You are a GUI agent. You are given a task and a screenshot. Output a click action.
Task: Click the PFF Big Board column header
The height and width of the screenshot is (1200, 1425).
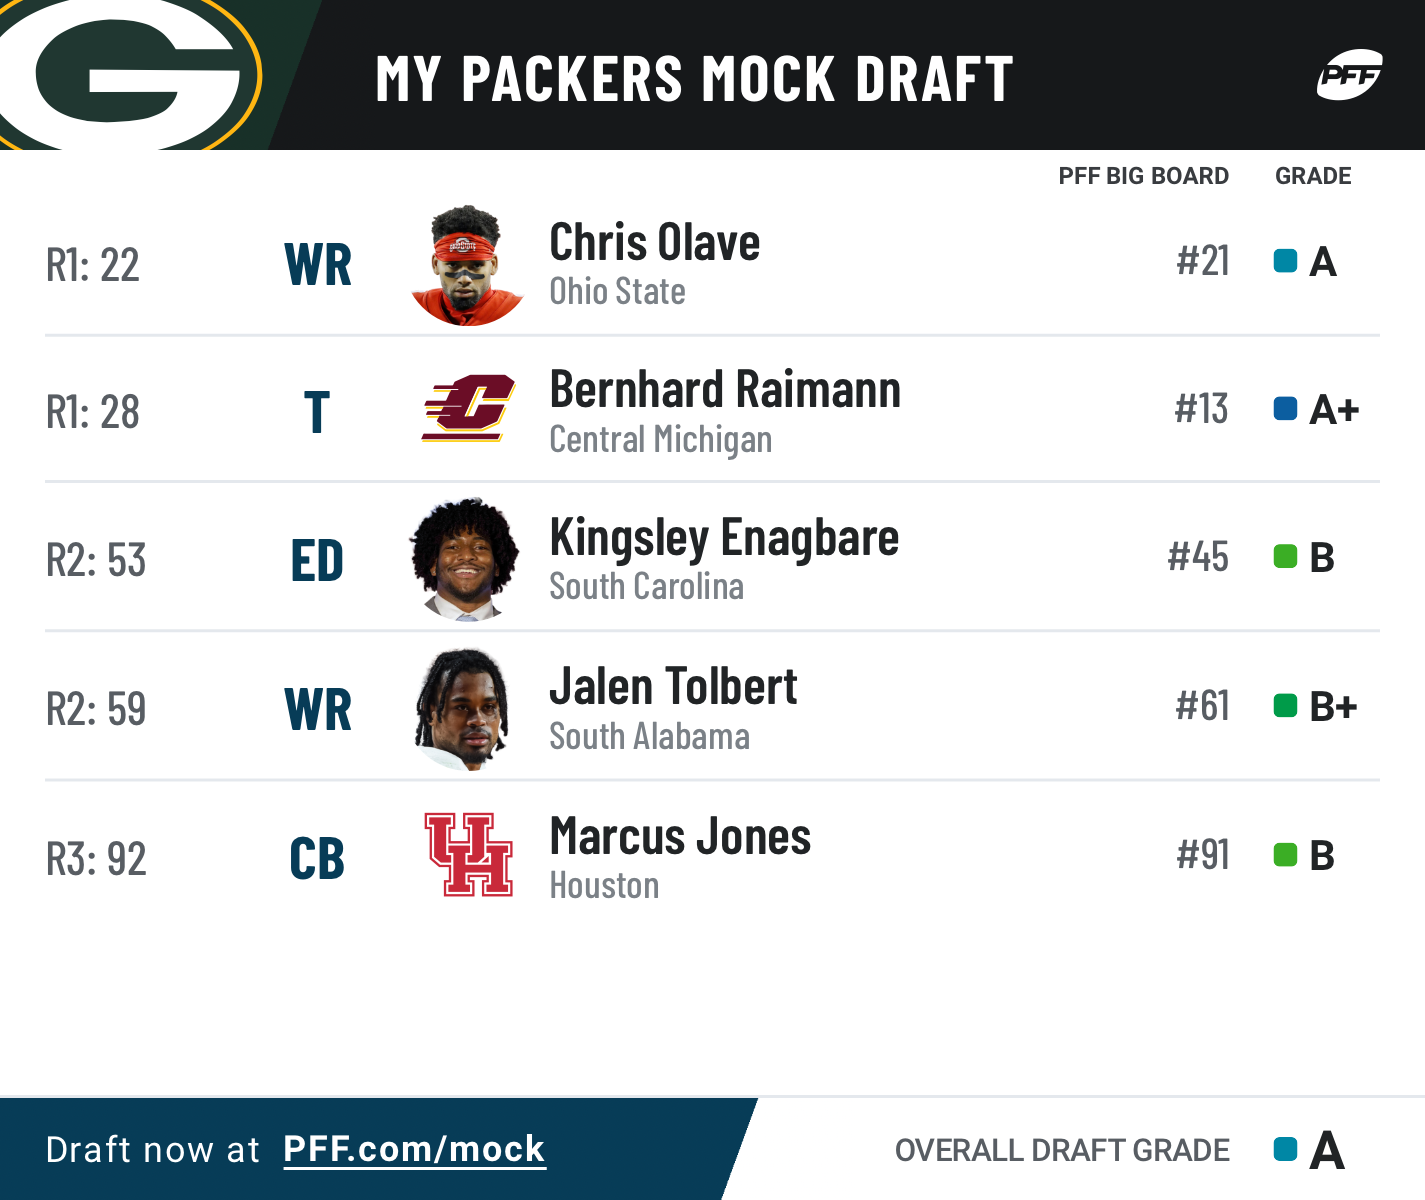coord(1143,176)
